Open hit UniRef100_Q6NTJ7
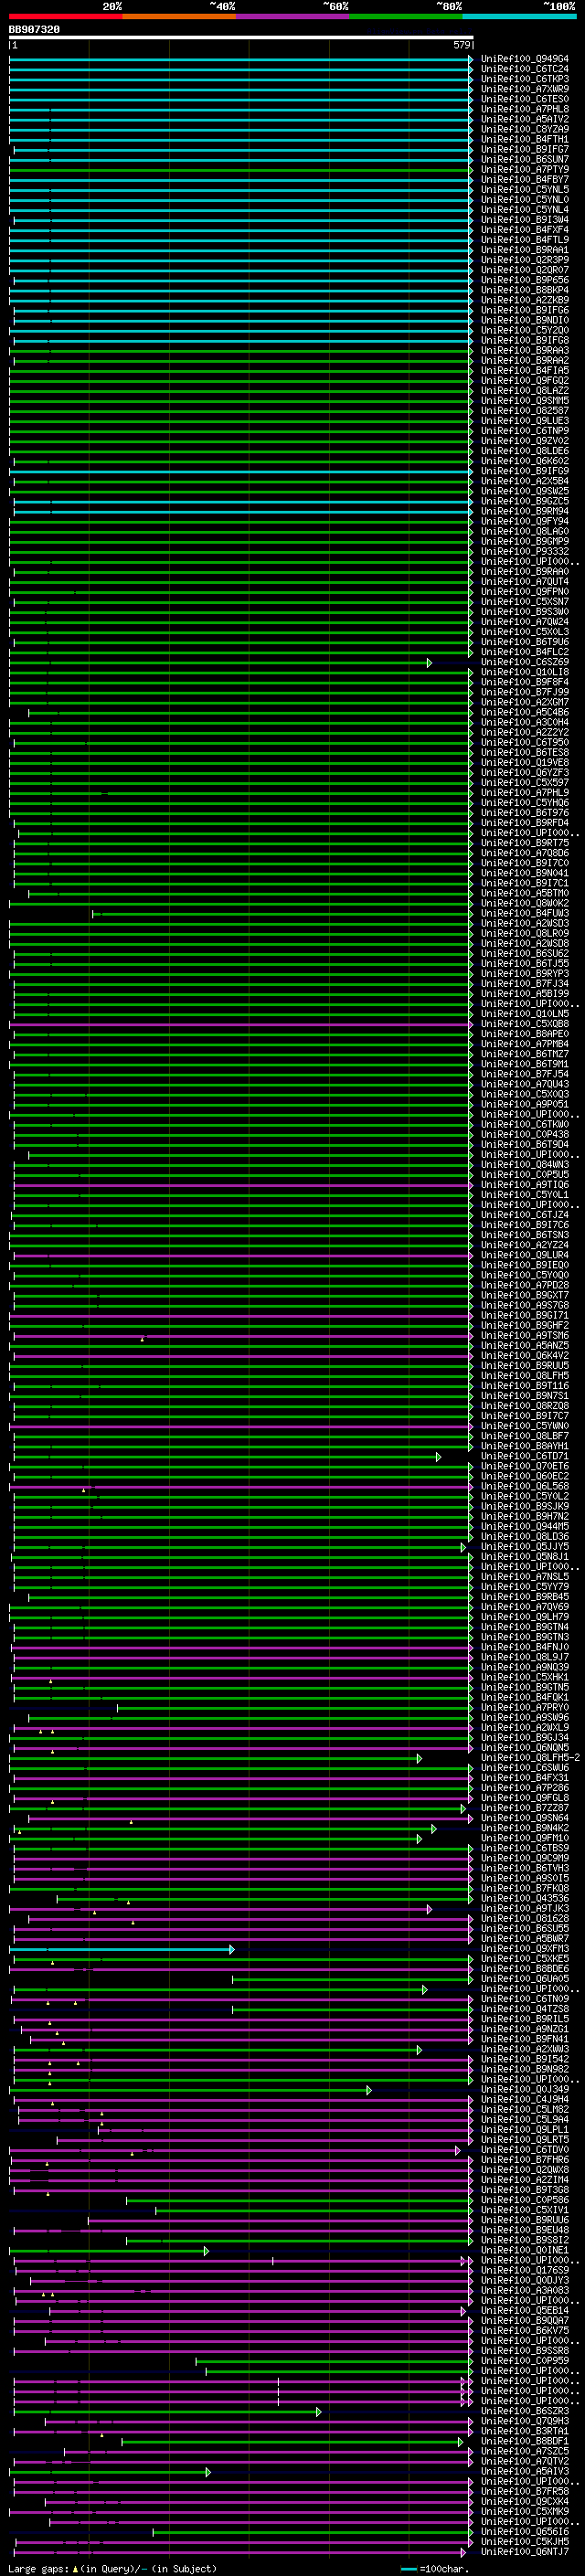Viewport: 585px width, 2576px height. coord(525,2551)
